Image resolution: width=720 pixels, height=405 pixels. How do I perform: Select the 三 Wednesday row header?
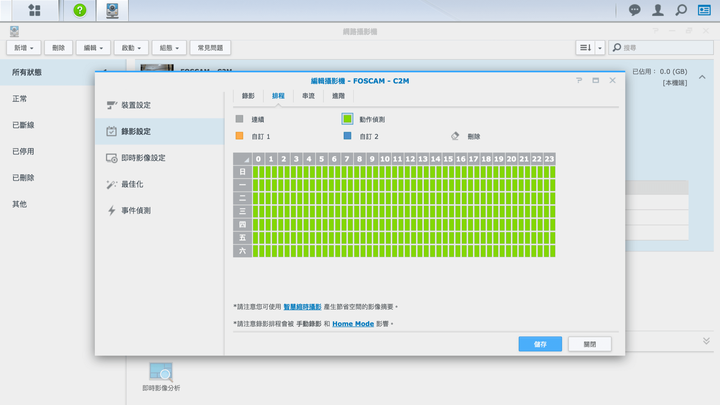pyautogui.click(x=242, y=211)
